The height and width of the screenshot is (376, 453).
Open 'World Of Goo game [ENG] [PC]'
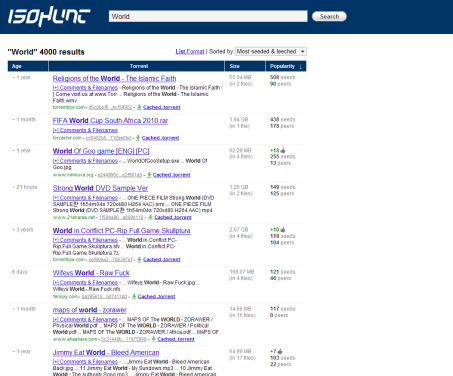[x=101, y=151]
